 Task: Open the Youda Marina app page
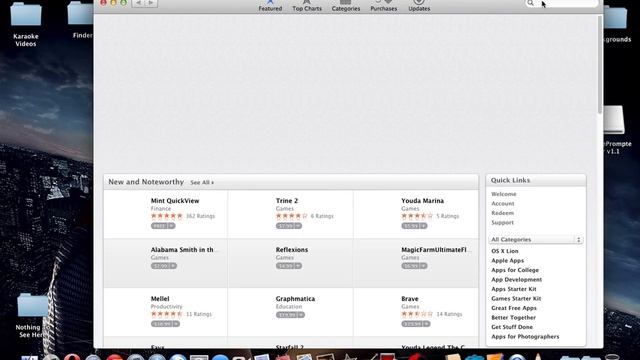point(422,201)
